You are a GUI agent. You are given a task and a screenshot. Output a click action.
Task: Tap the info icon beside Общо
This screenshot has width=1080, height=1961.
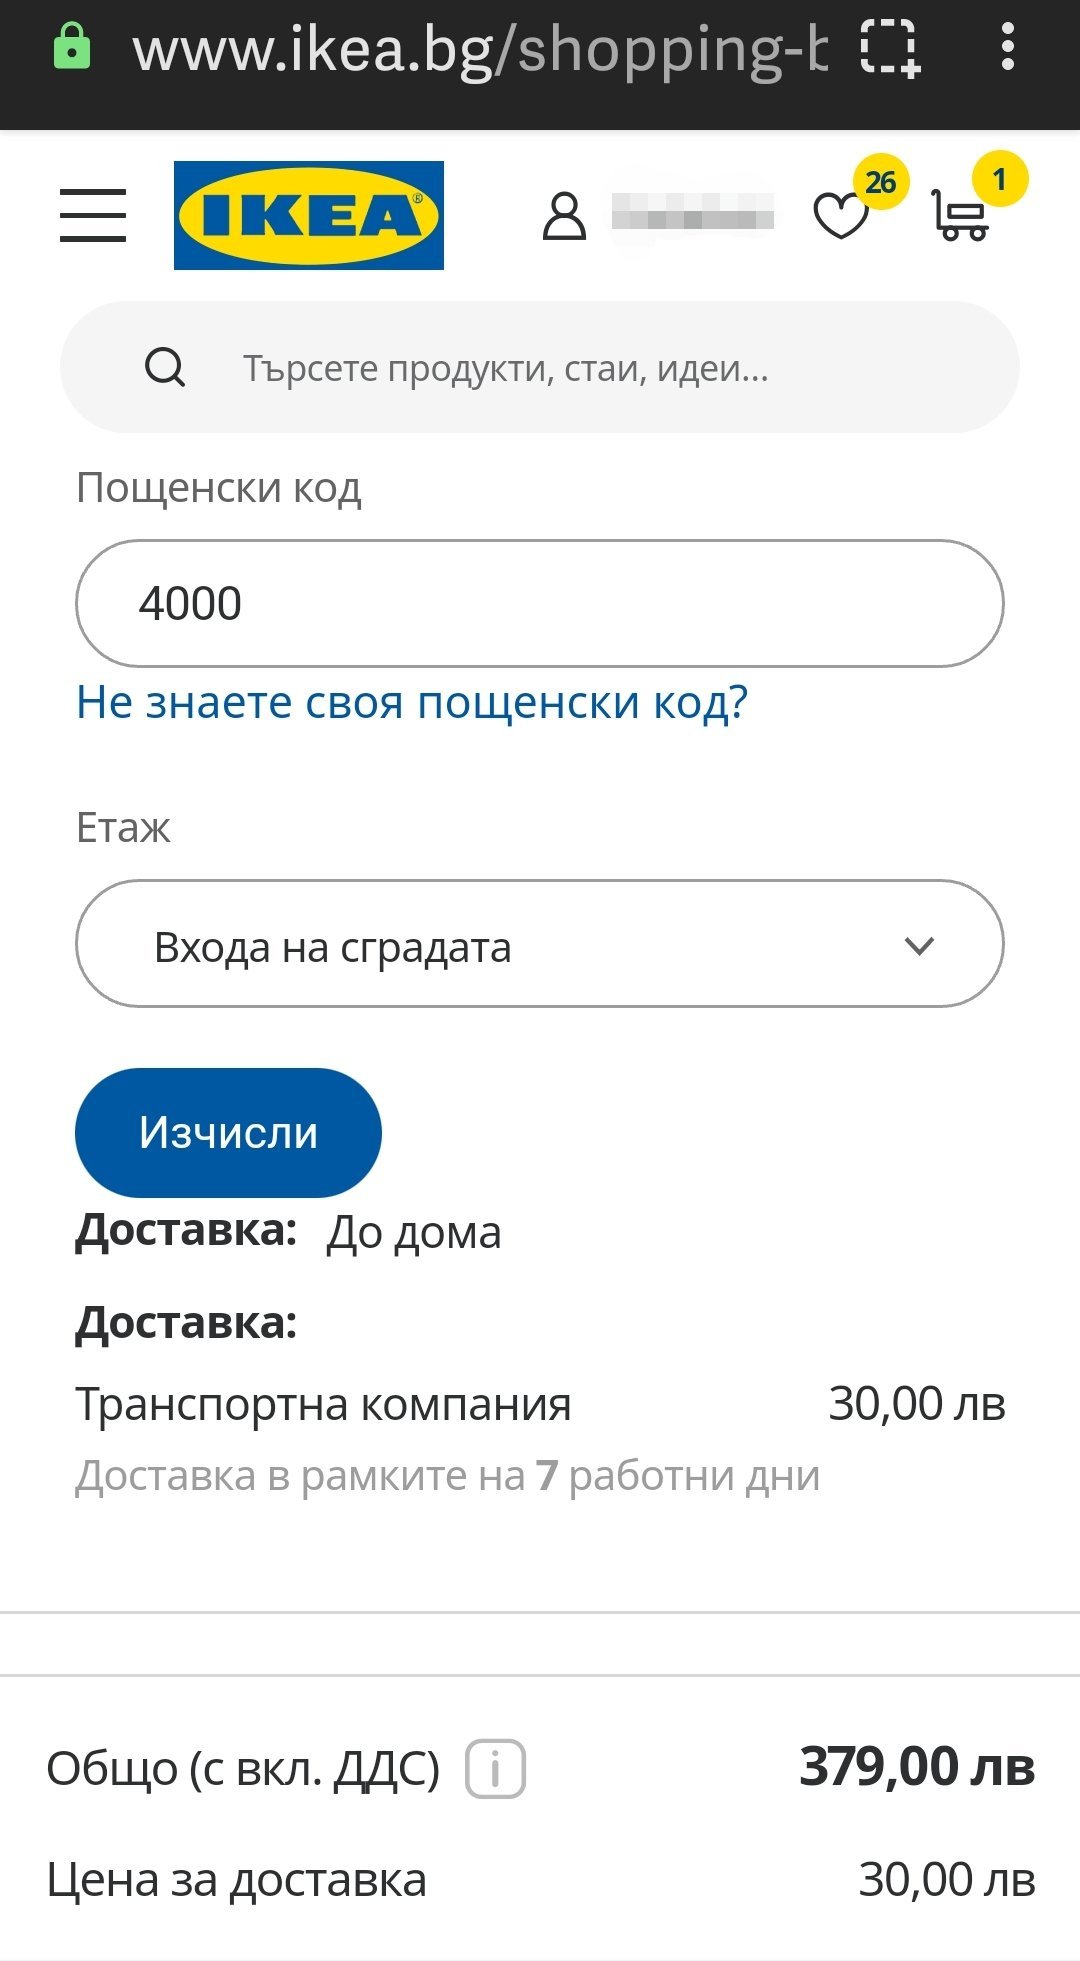(495, 1768)
